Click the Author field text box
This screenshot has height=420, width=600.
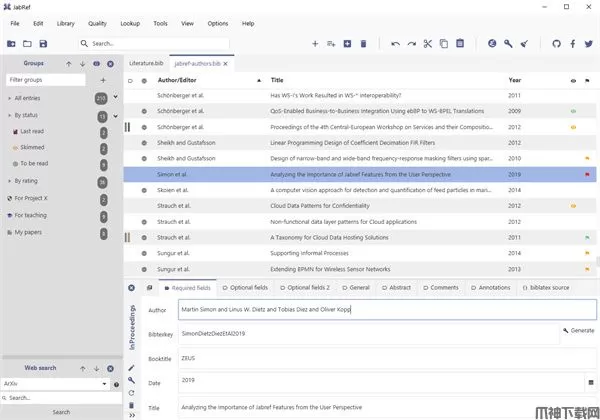tap(387, 309)
